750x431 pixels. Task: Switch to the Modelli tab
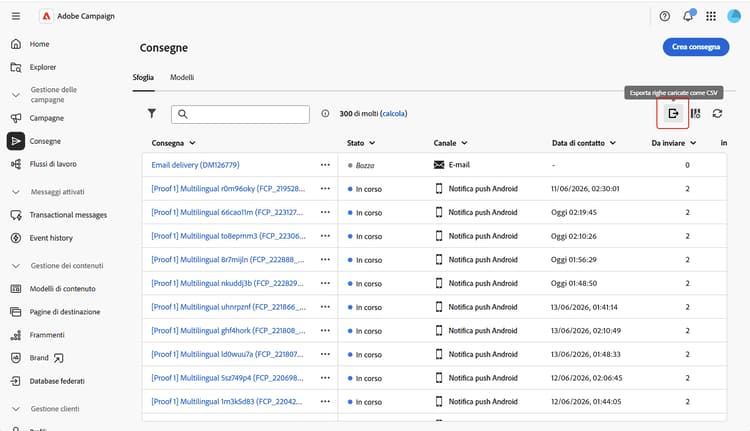[182, 77]
